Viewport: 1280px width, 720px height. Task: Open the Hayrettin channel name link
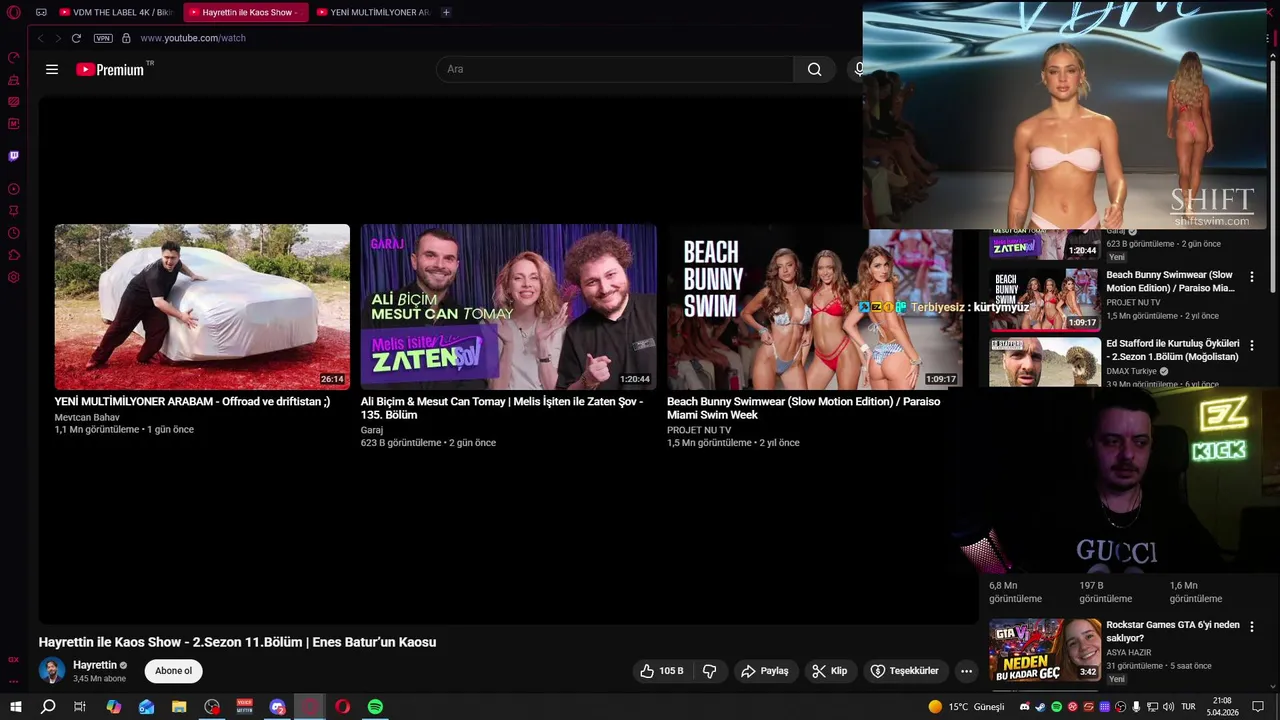point(95,665)
